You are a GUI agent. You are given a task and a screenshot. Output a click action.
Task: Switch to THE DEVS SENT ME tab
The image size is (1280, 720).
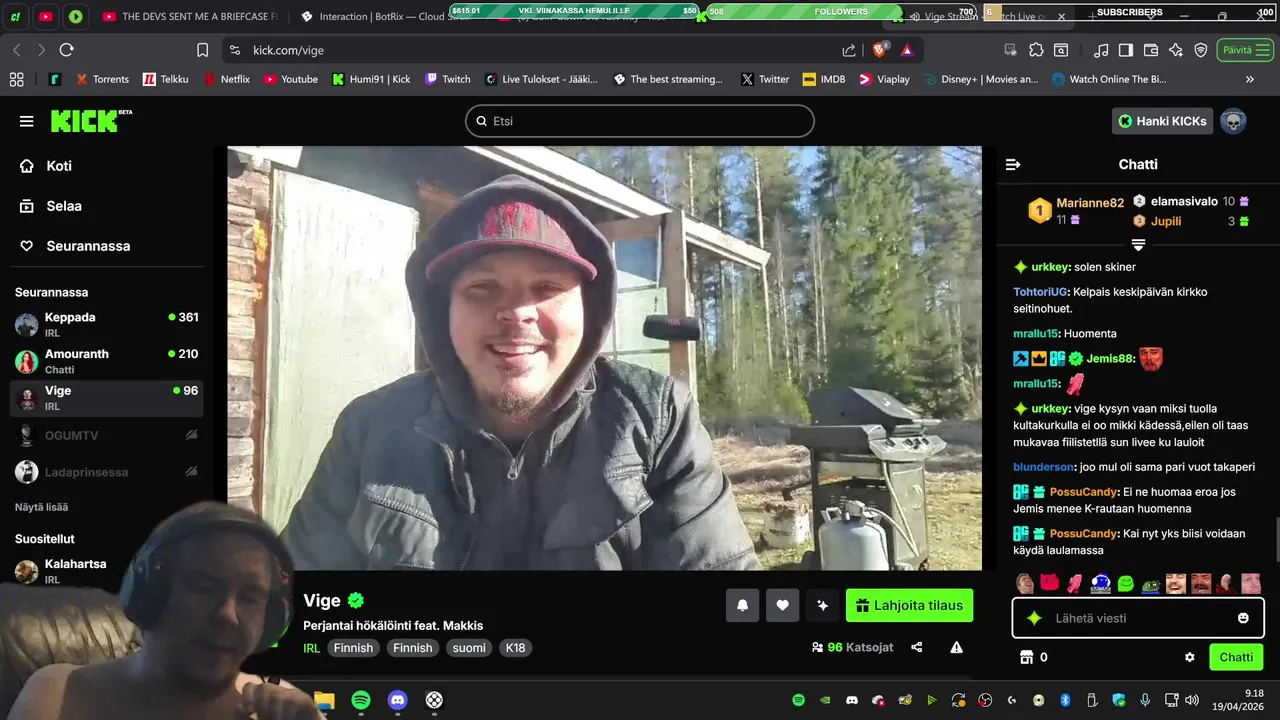click(190, 16)
